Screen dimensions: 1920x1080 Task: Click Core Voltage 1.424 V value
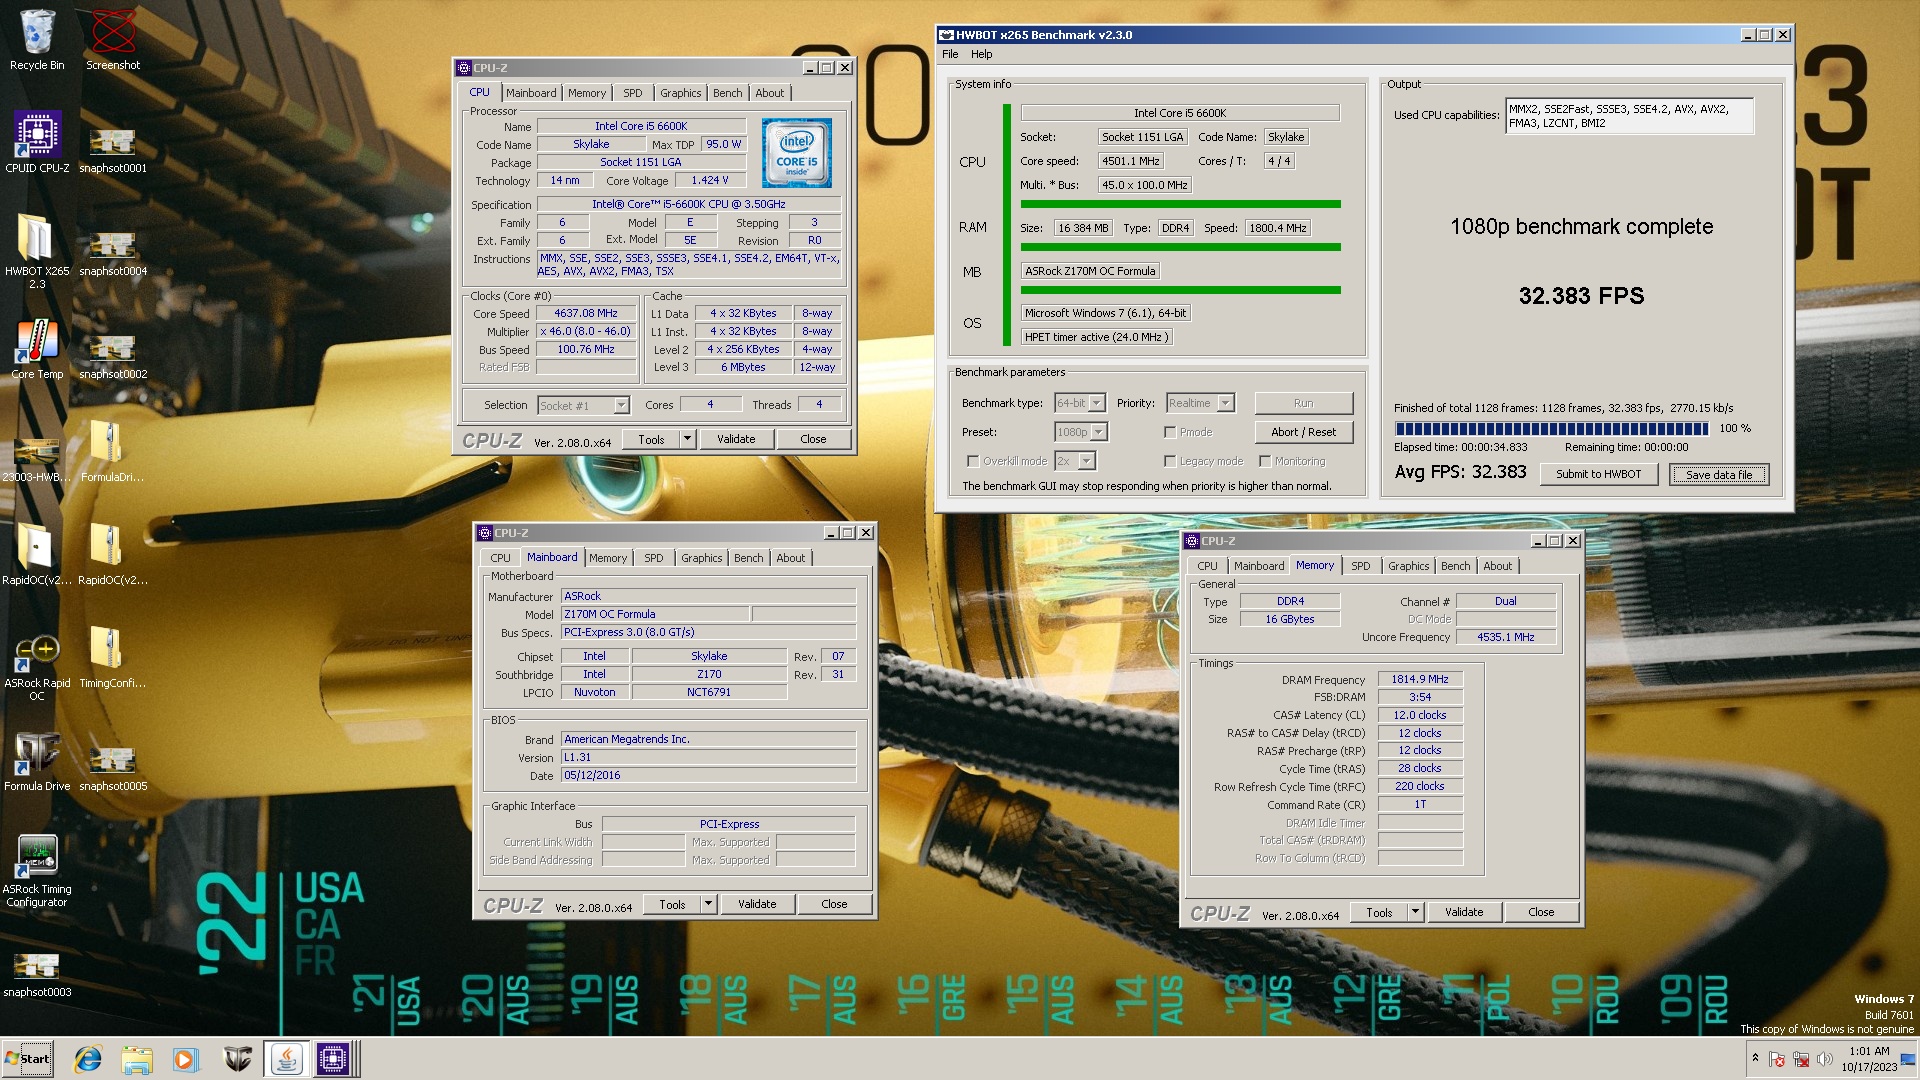click(x=710, y=180)
